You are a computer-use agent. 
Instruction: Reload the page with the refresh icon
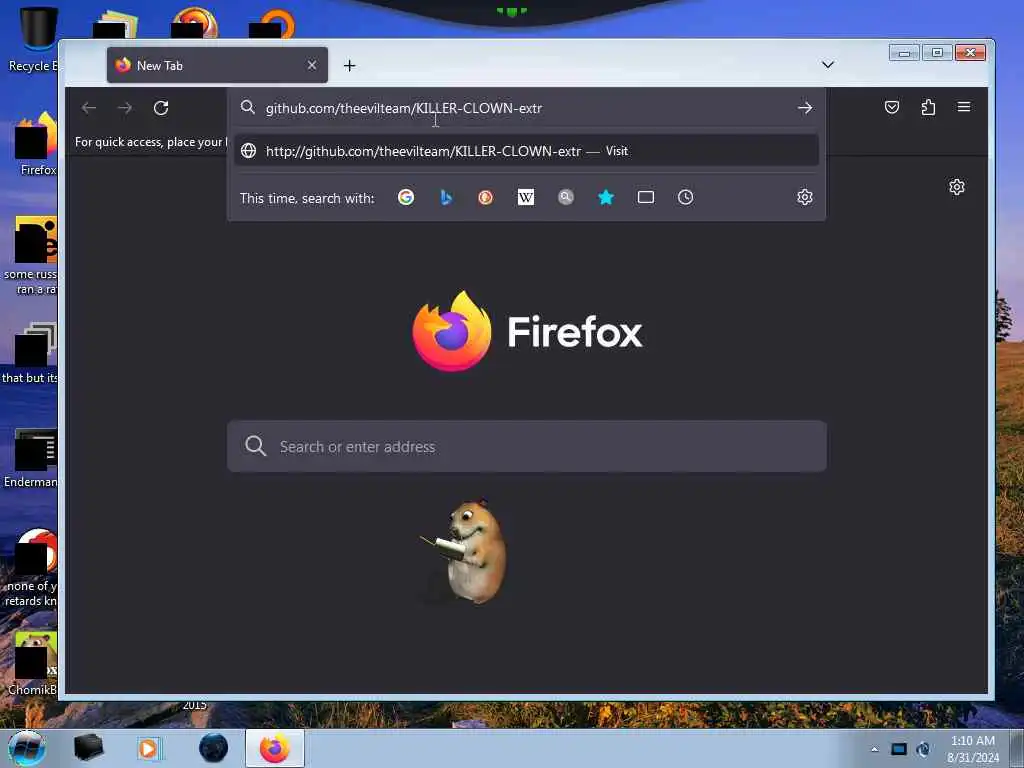click(161, 108)
